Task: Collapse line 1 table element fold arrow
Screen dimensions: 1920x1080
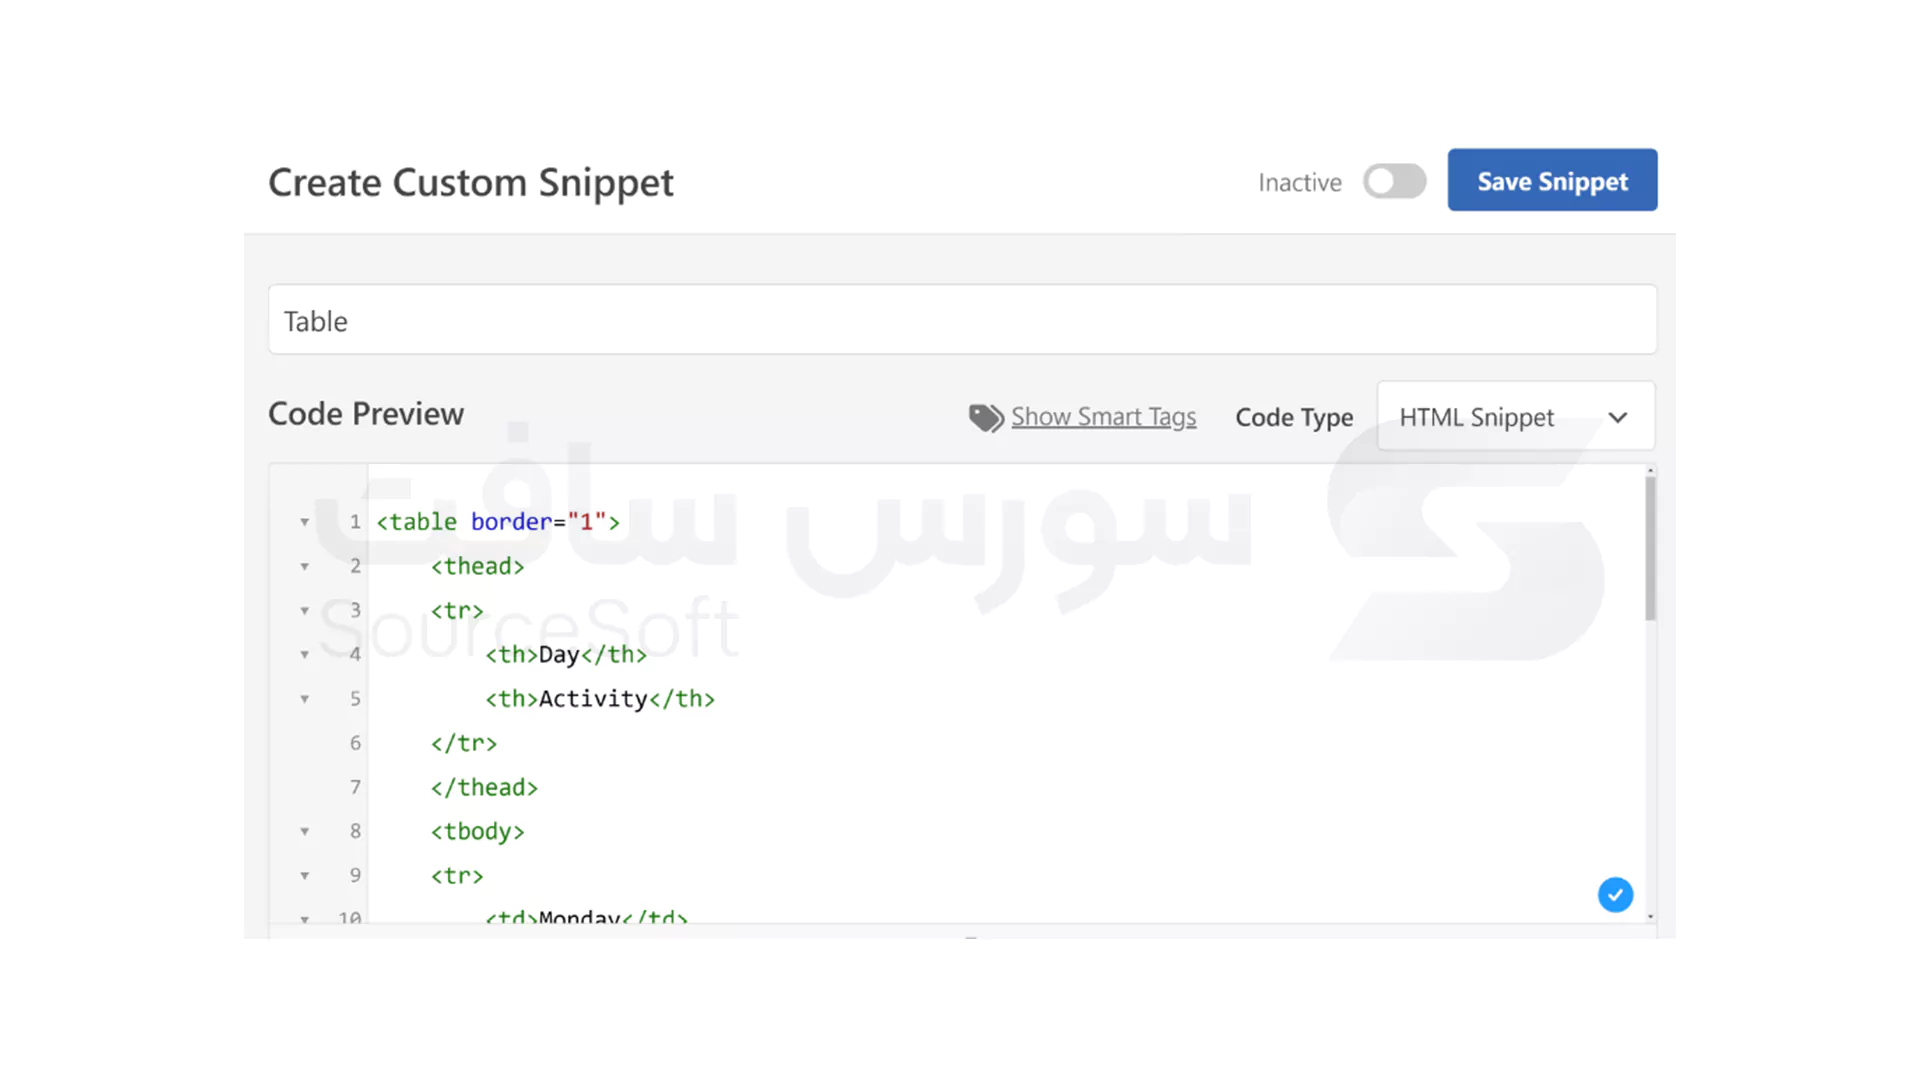Action: click(x=305, y=521)
